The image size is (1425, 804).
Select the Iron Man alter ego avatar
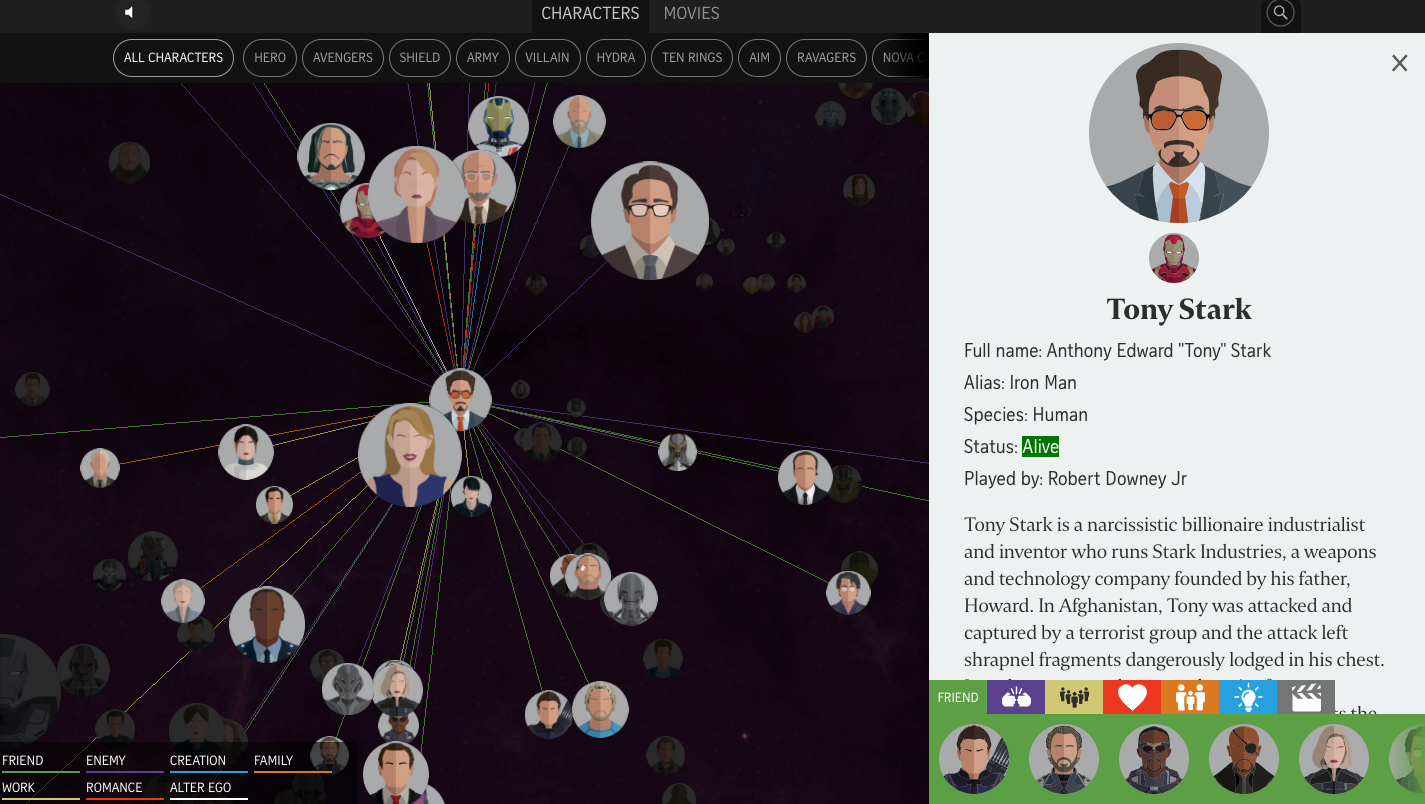1173,258
